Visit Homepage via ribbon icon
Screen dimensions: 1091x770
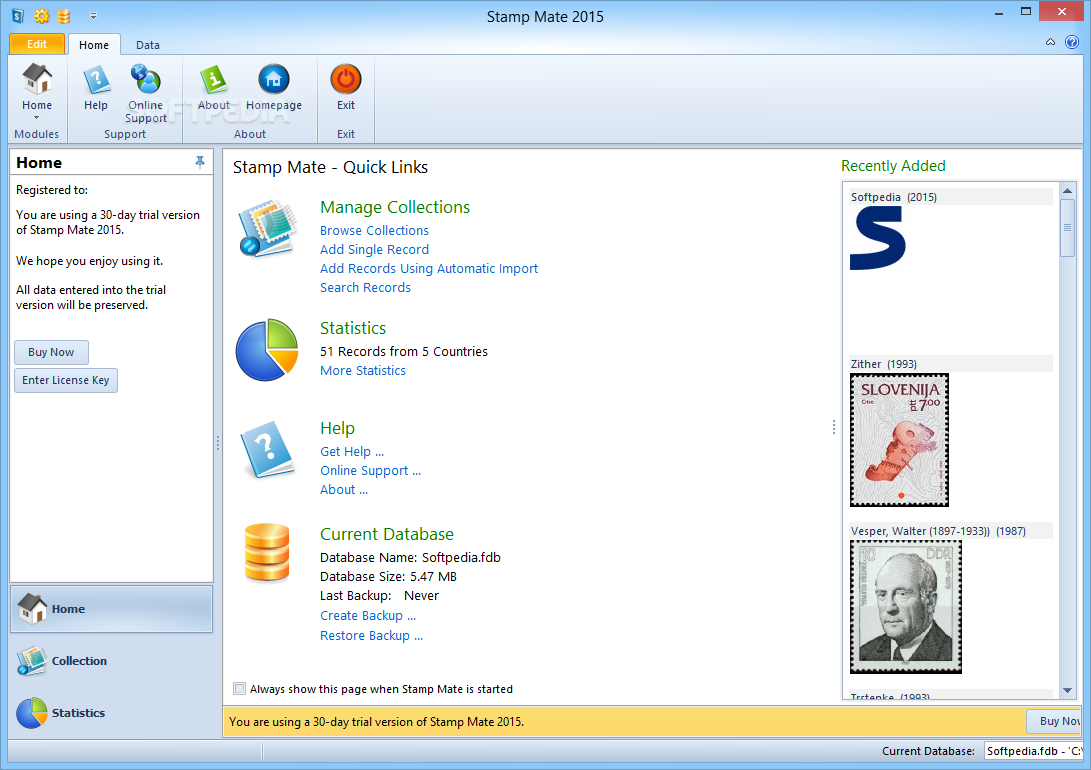tap(273, 86)
